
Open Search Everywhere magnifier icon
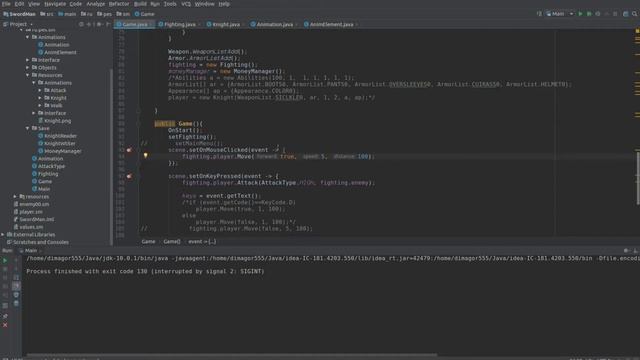pos(634,14)
